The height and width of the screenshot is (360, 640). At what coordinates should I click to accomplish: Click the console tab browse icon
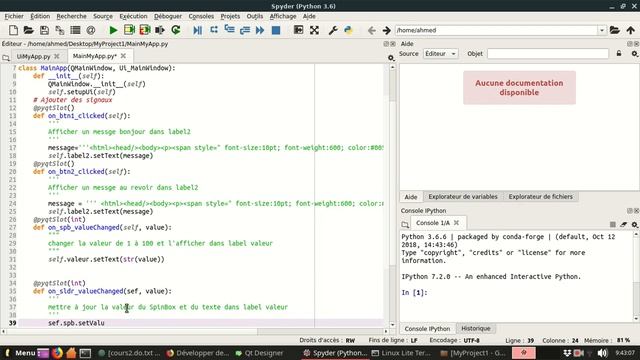[x=405, y=224]
